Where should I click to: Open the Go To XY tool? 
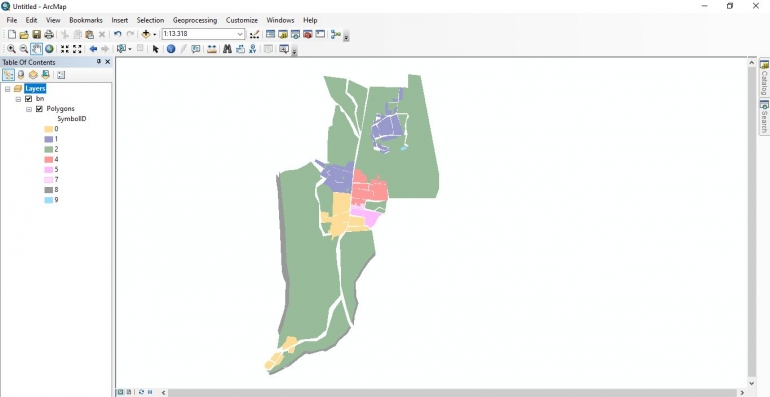point(252,49)
